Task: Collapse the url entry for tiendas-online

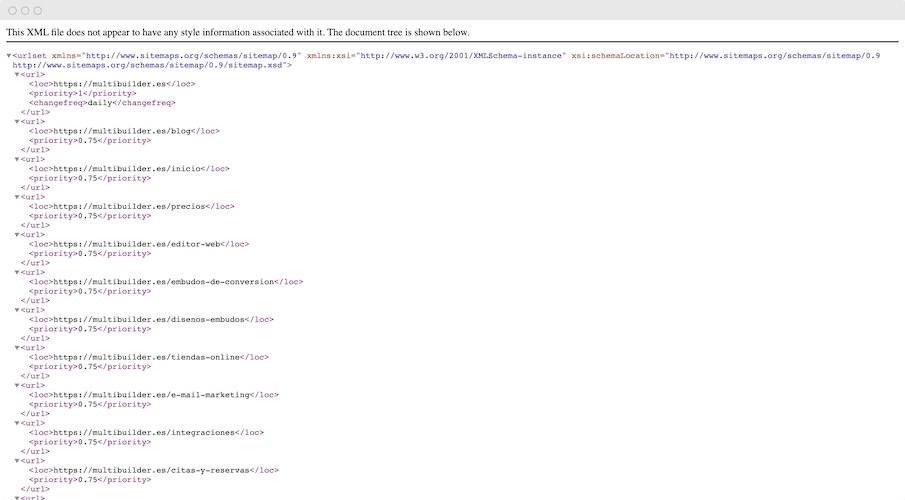Action: pos(17,347)
